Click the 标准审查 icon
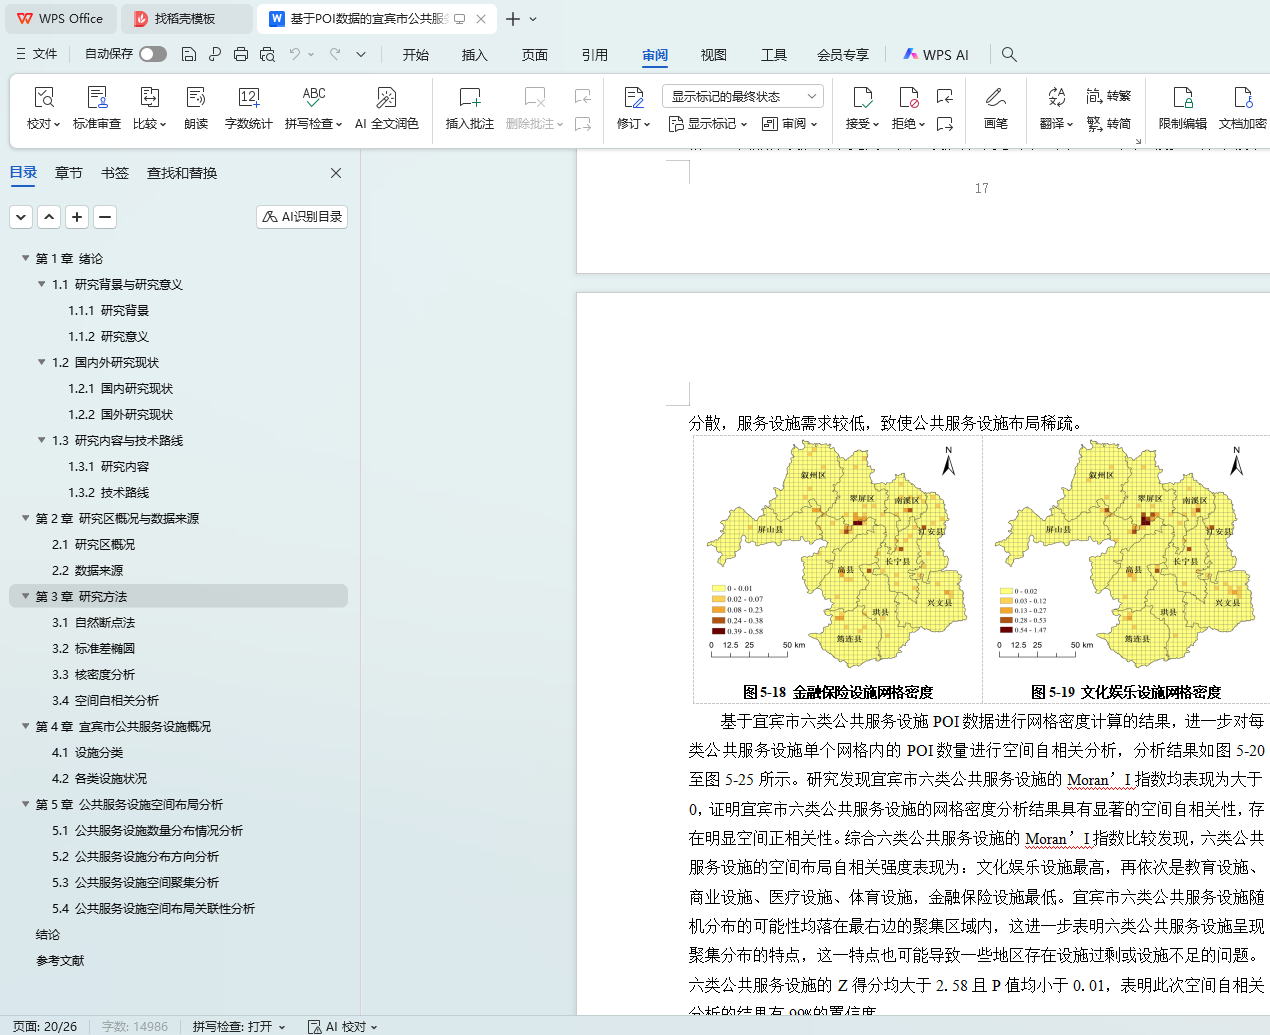Screen dimensions: 1270x1035 click(97, 98)
